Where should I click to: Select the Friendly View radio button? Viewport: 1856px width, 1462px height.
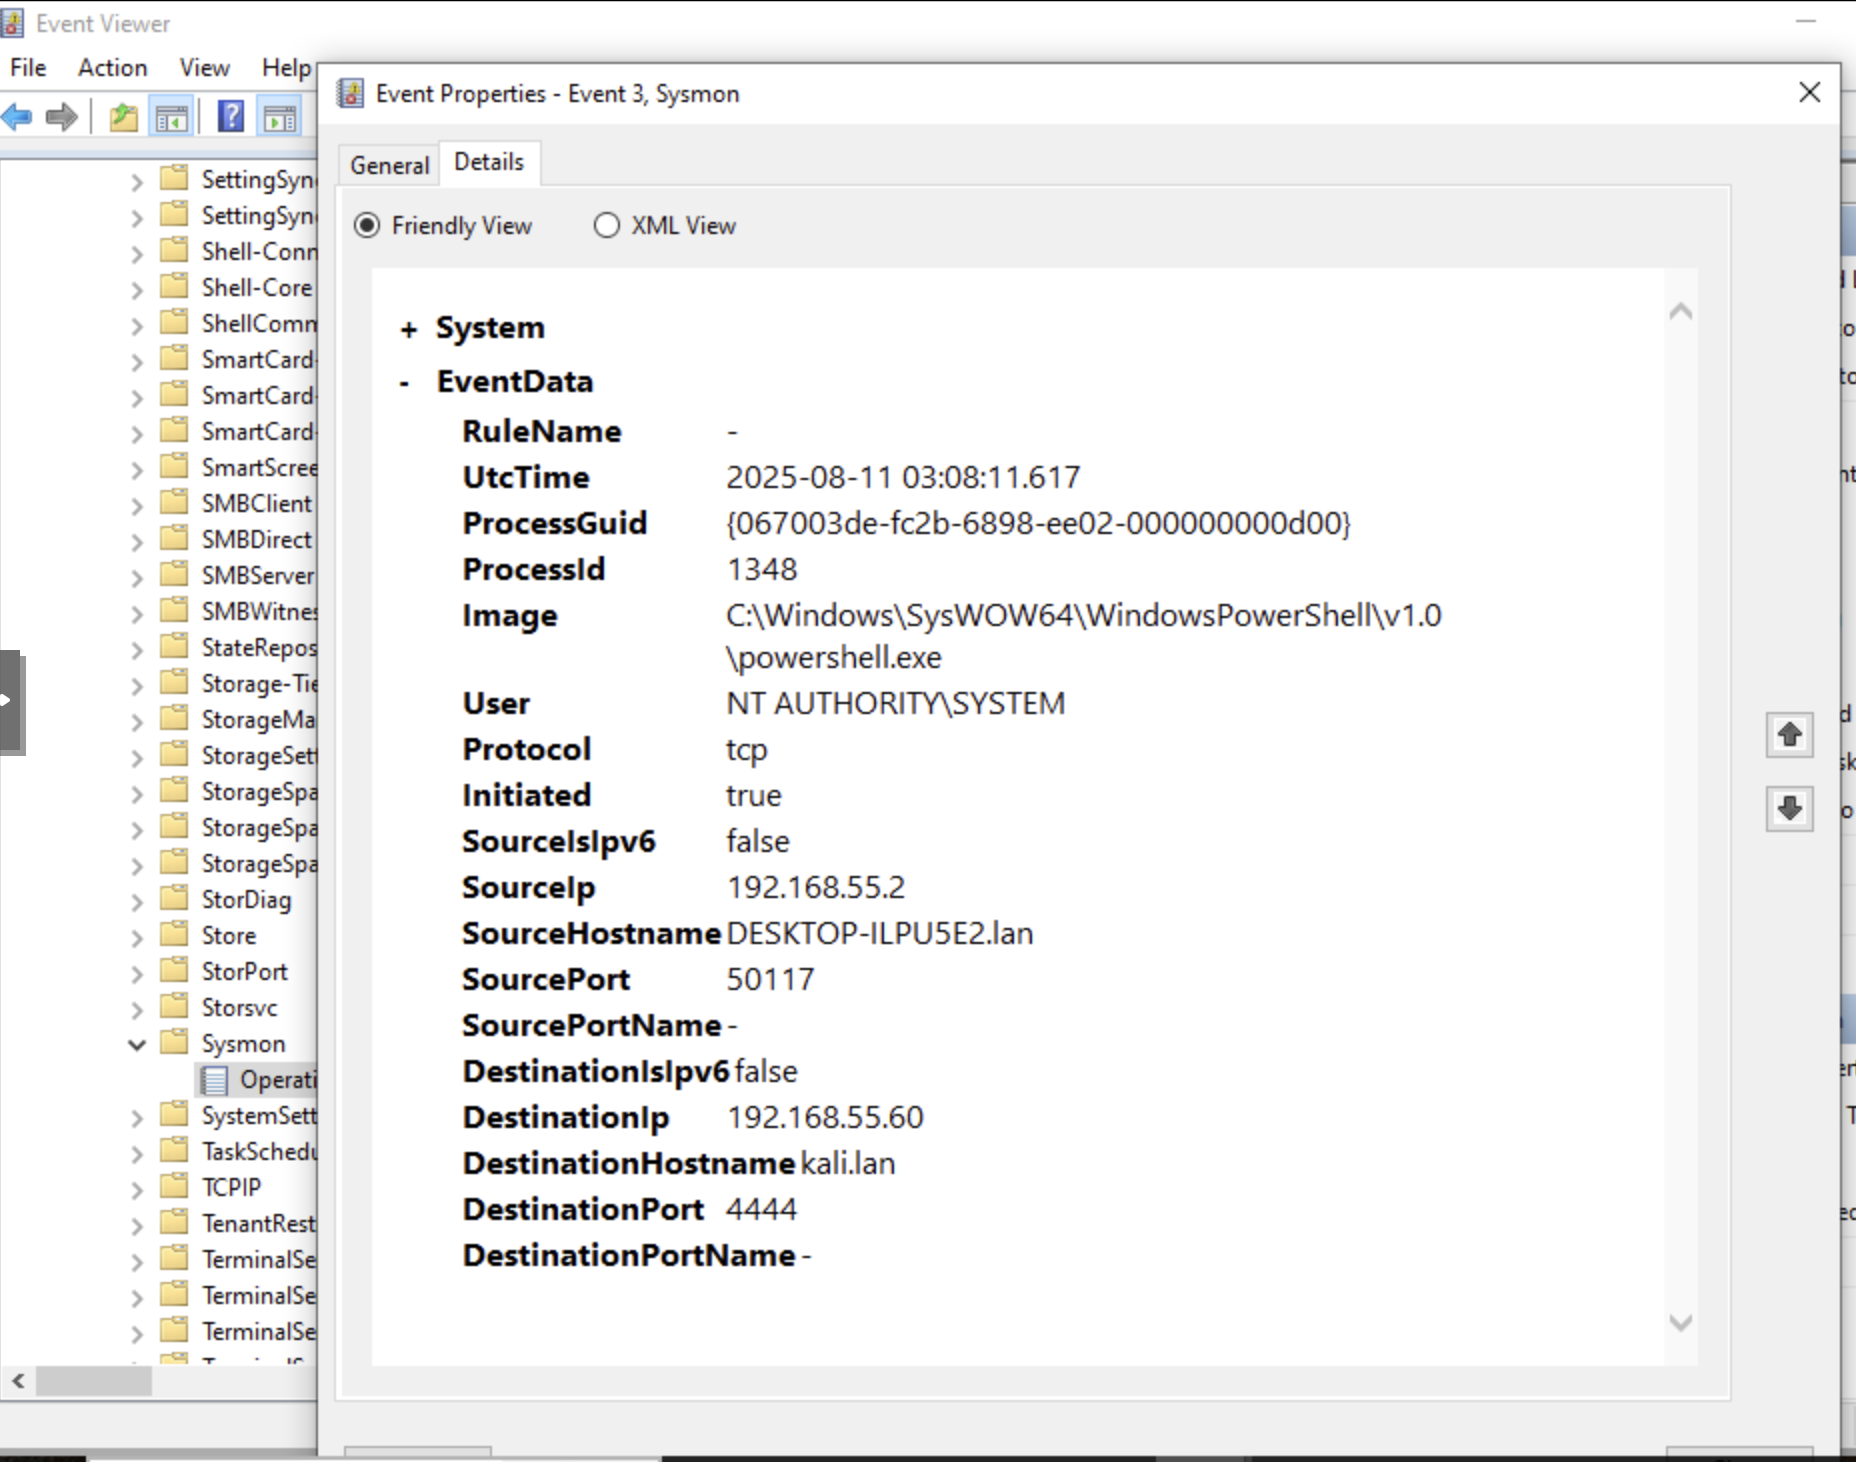(x=367, y=226)
